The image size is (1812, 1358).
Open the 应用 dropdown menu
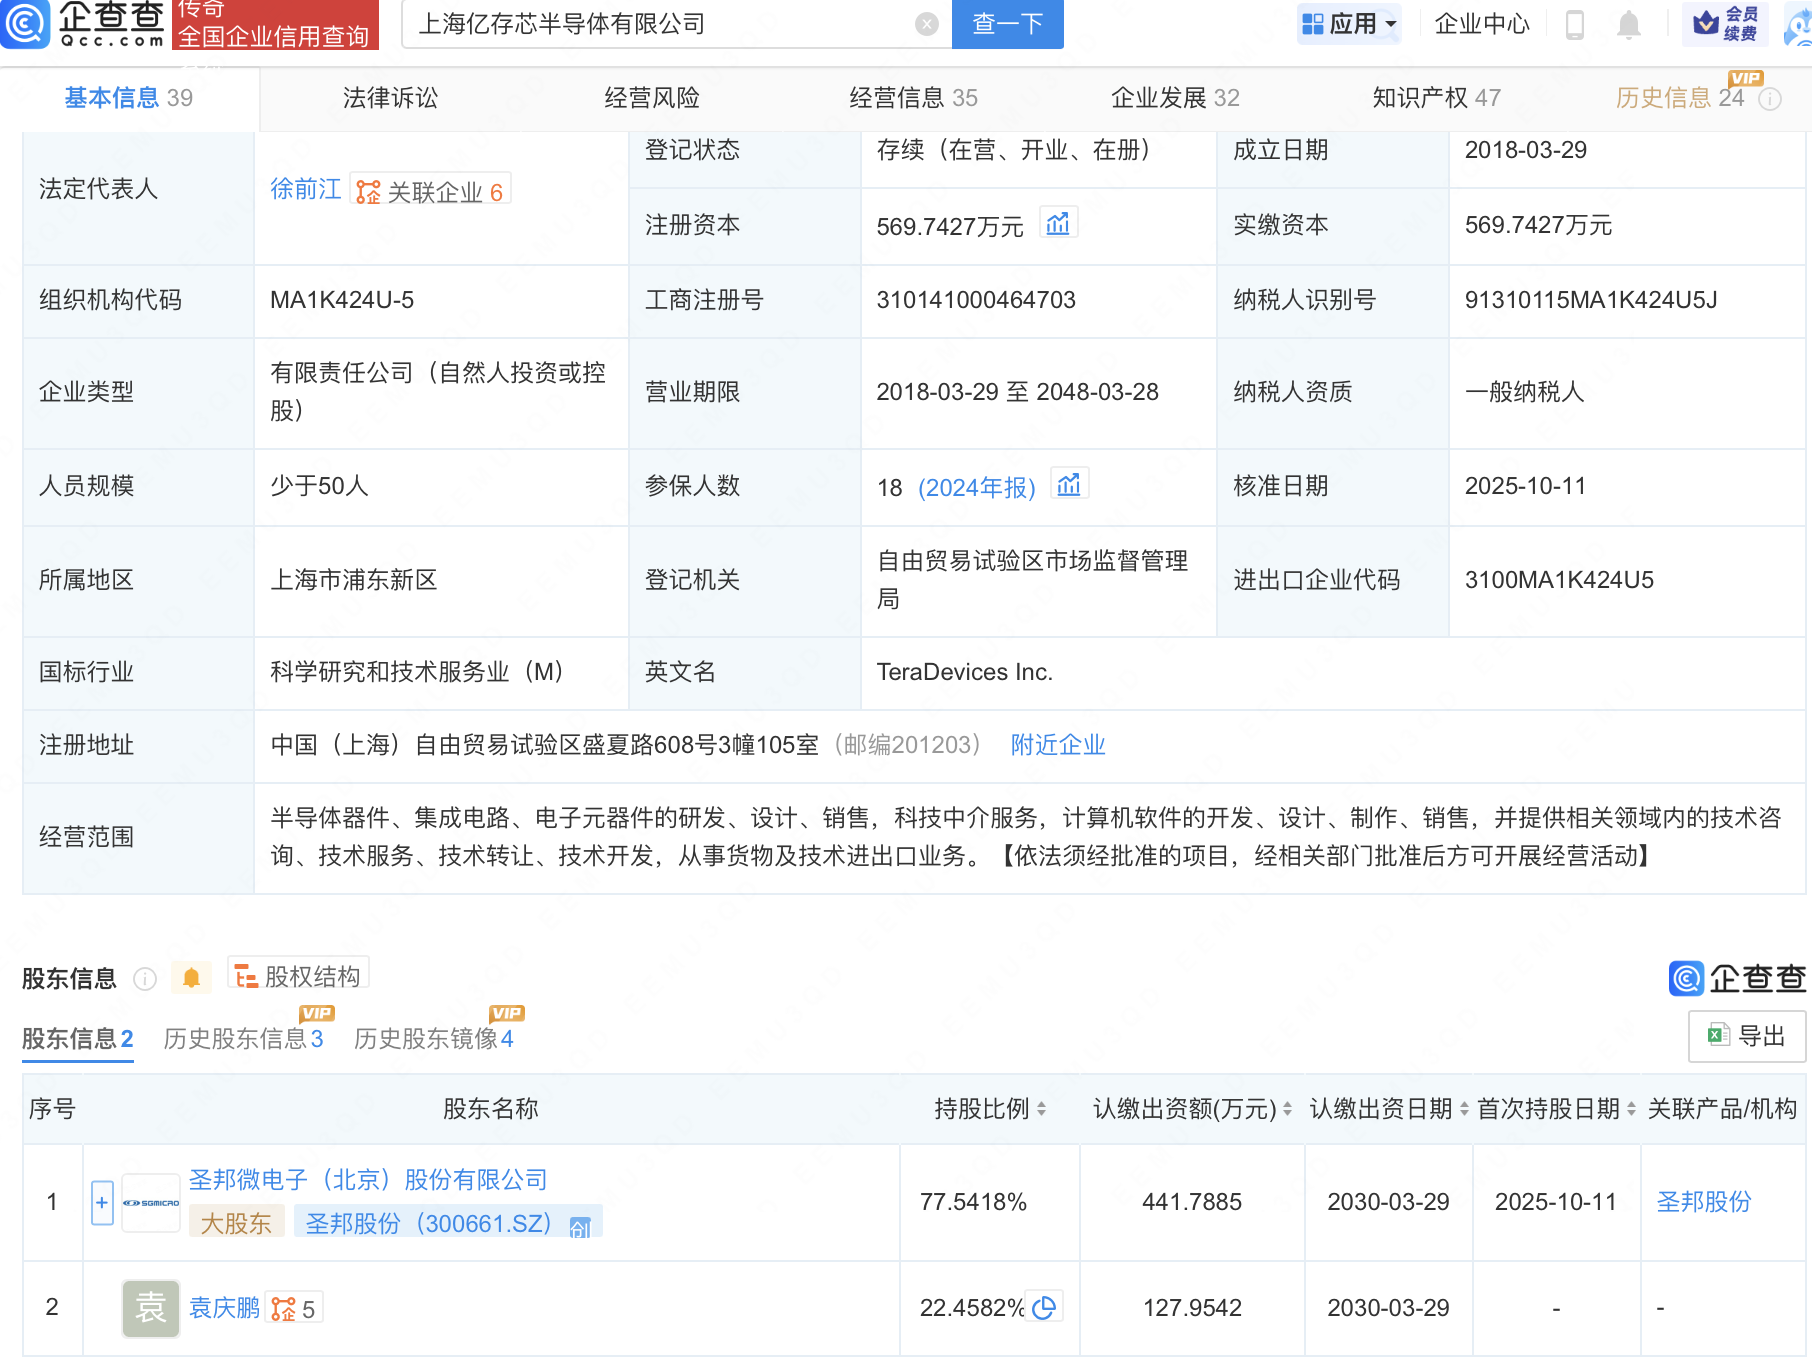(1349, 24)
